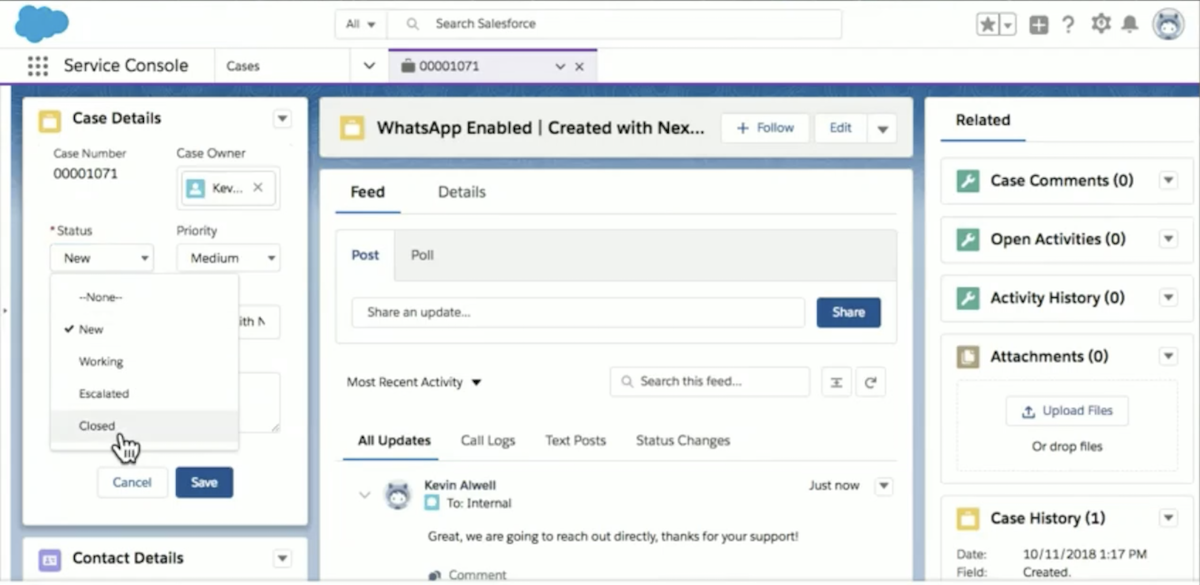The width and height of the screenshot is (1200, 585).
Task: Close the 00001071 workspace tab
Action: 579,67
